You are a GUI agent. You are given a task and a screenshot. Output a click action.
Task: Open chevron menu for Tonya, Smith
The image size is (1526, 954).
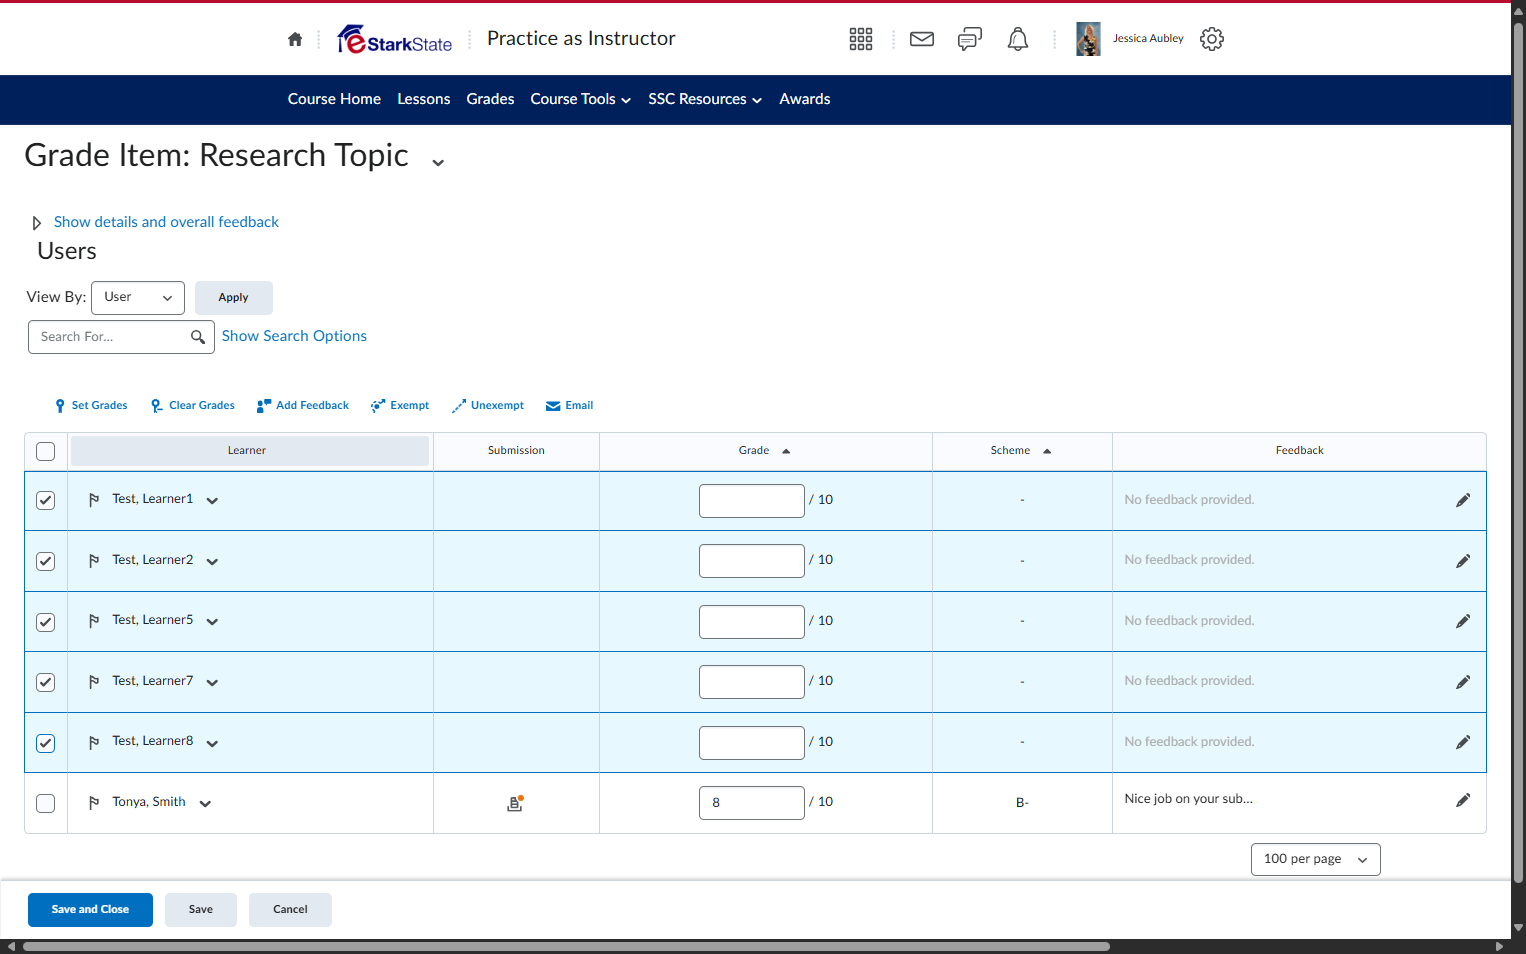click(205, 804)
